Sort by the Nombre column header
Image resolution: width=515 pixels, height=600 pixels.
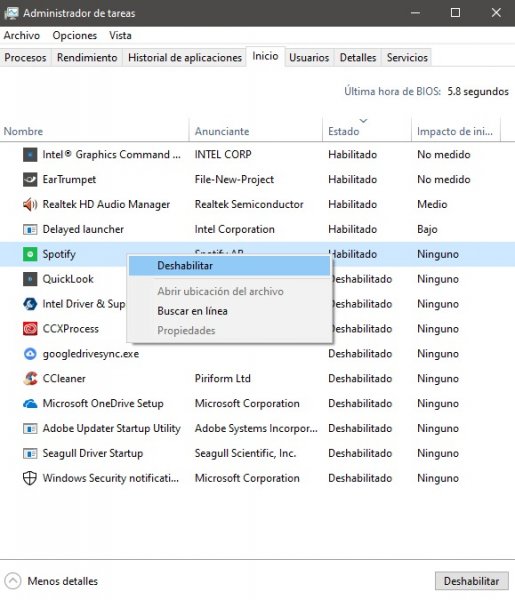(x=95, y=131)
